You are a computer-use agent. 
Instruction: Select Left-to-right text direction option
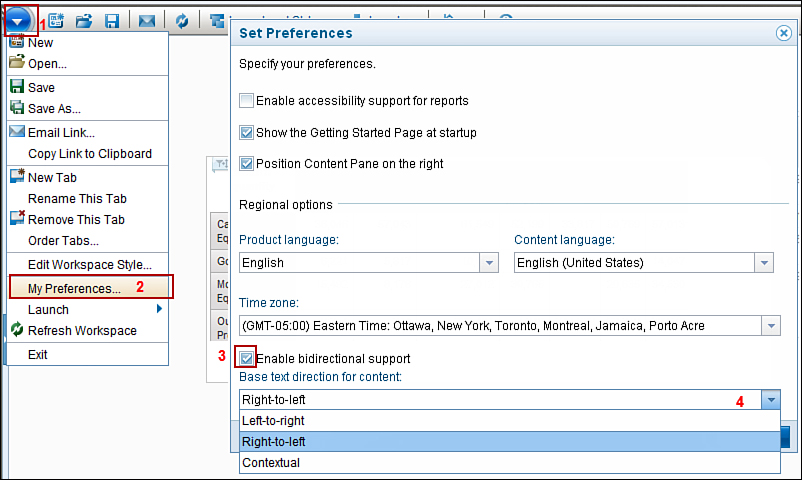point(509,421)
